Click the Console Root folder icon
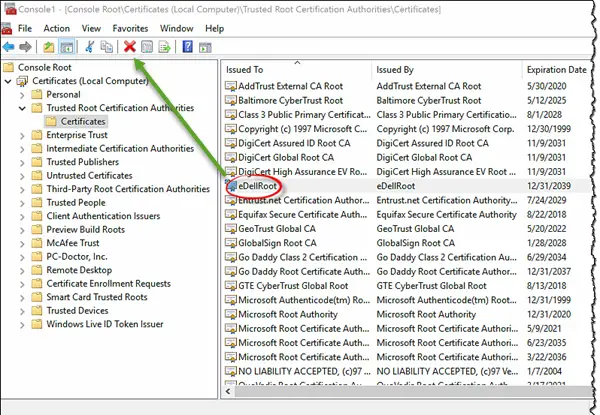 pos(8,67)
